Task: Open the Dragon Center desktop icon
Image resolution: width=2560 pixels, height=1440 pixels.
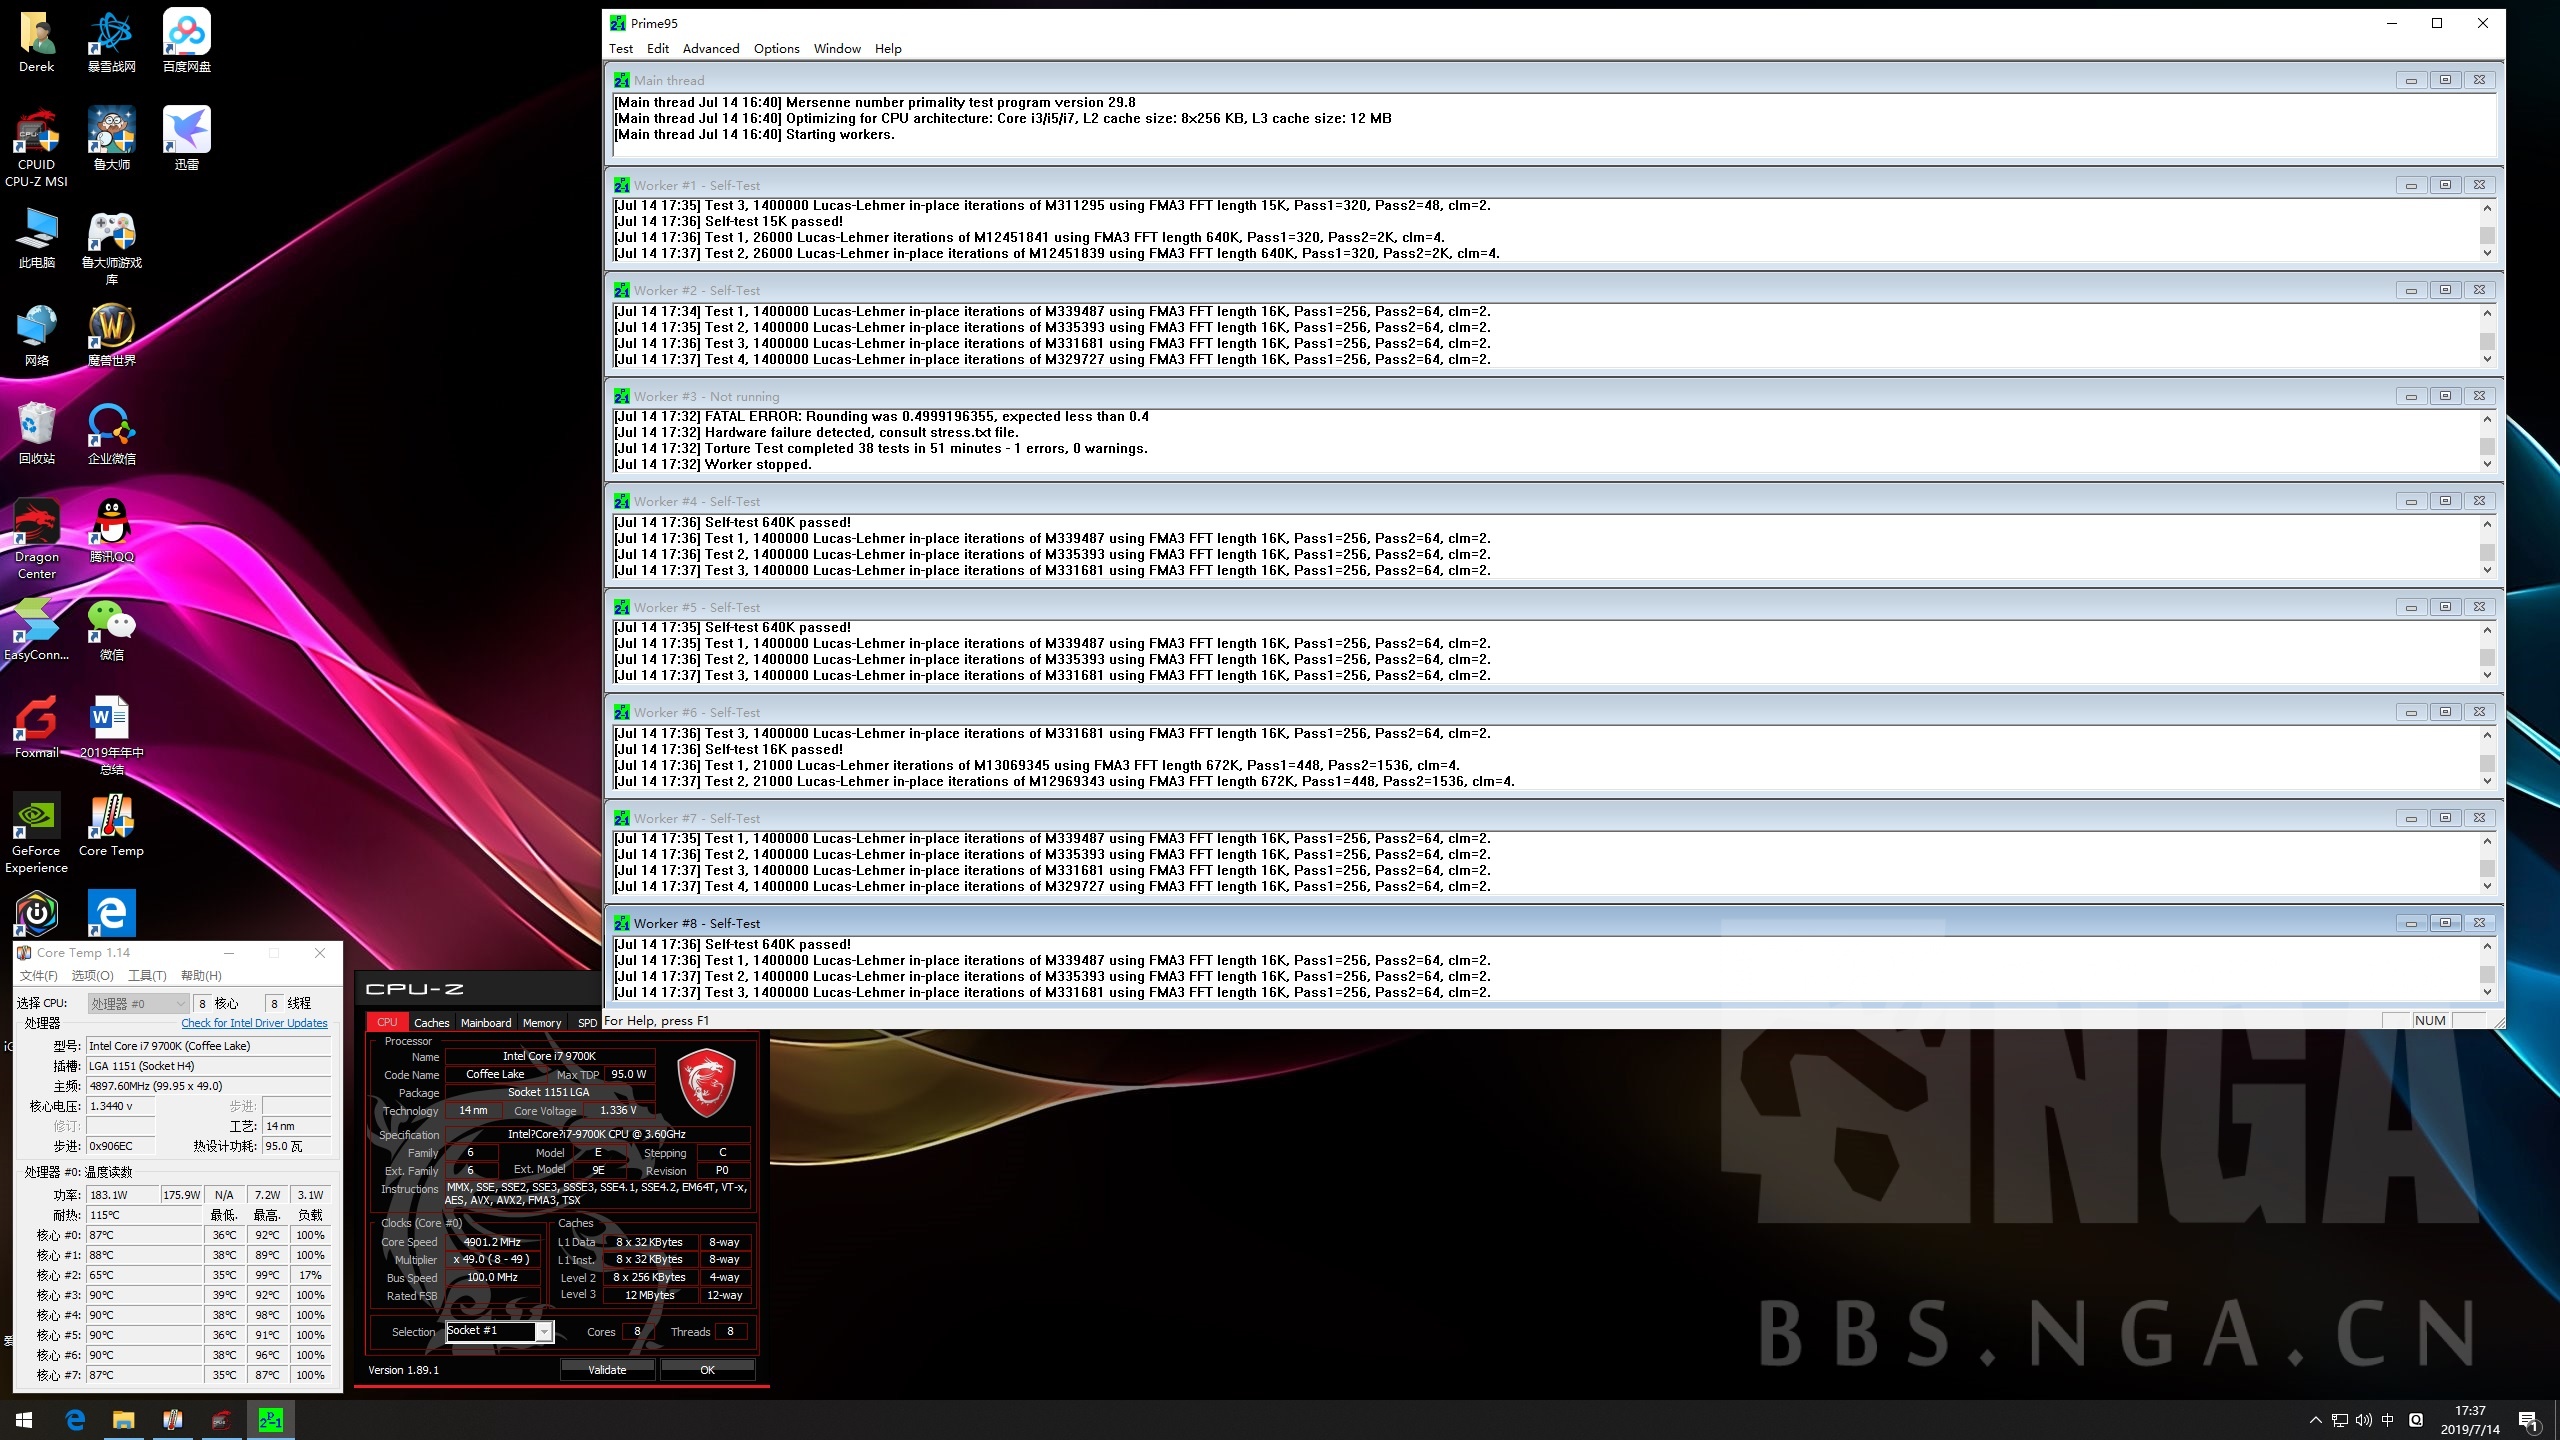Action: (x=36, y=524)
